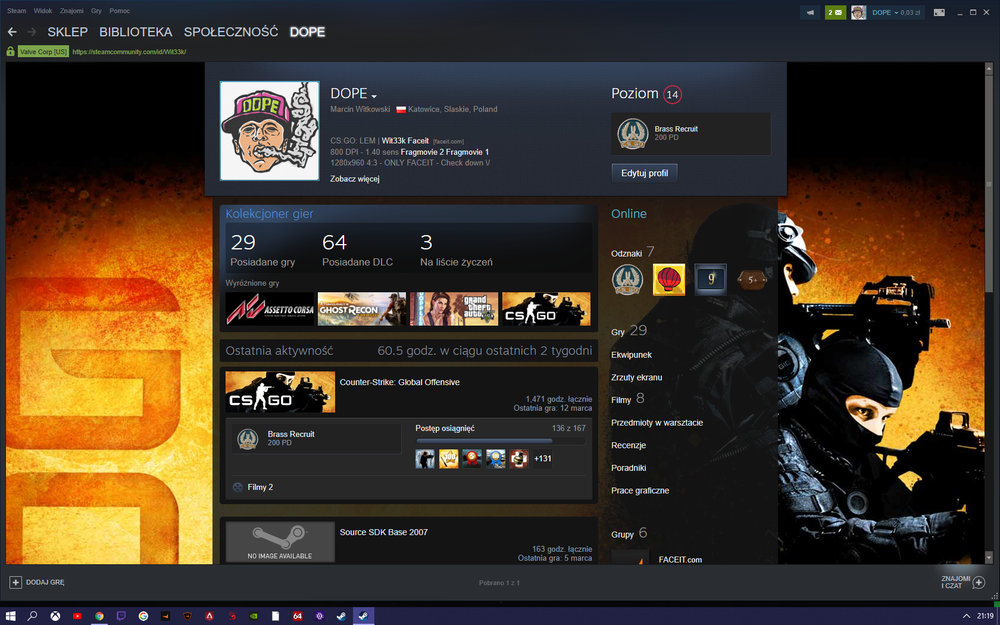The image size is (1000, 625).
Task: Click the Edytuj profil button
Action: pos(645,173)
